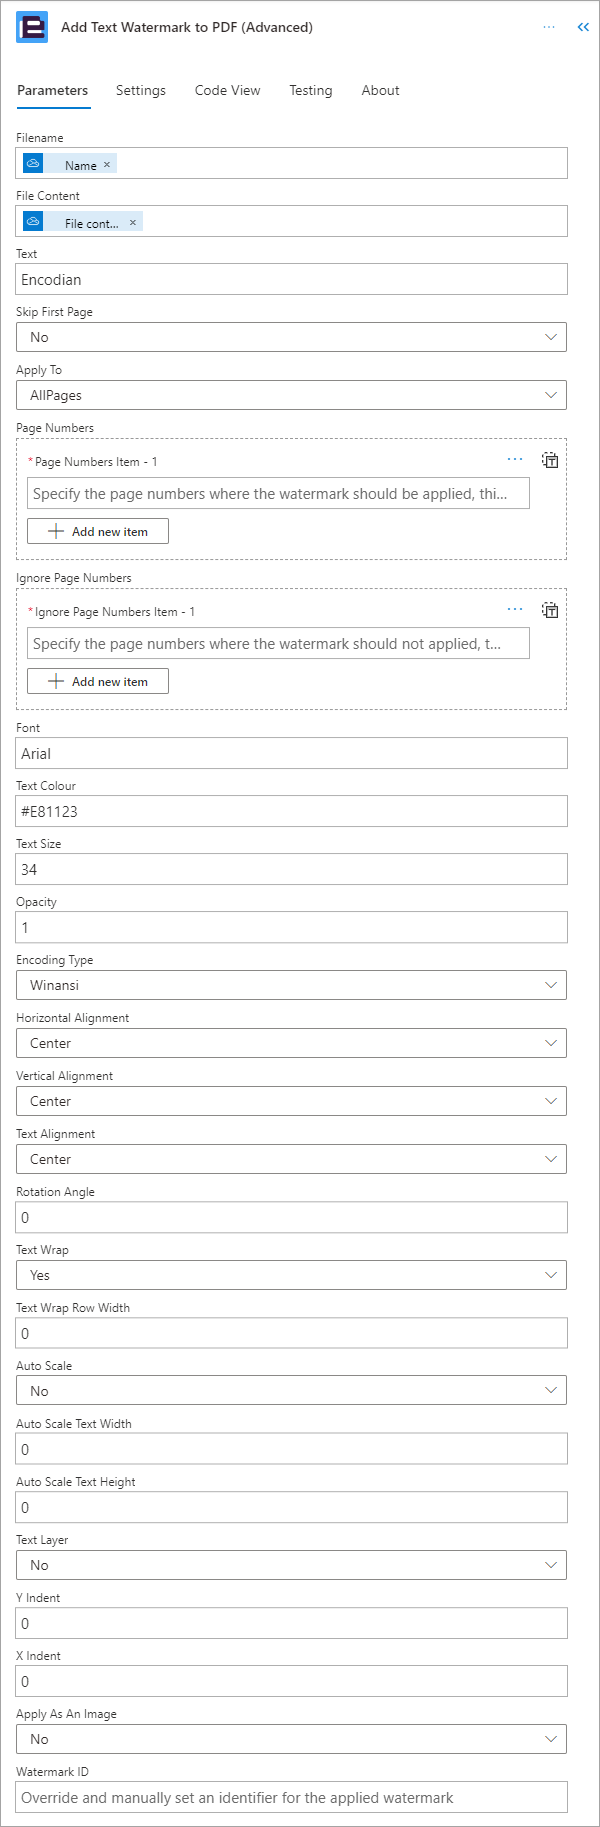
Task: Switch Ignore Page Numbers to array input icon
Action: point(550,610)
